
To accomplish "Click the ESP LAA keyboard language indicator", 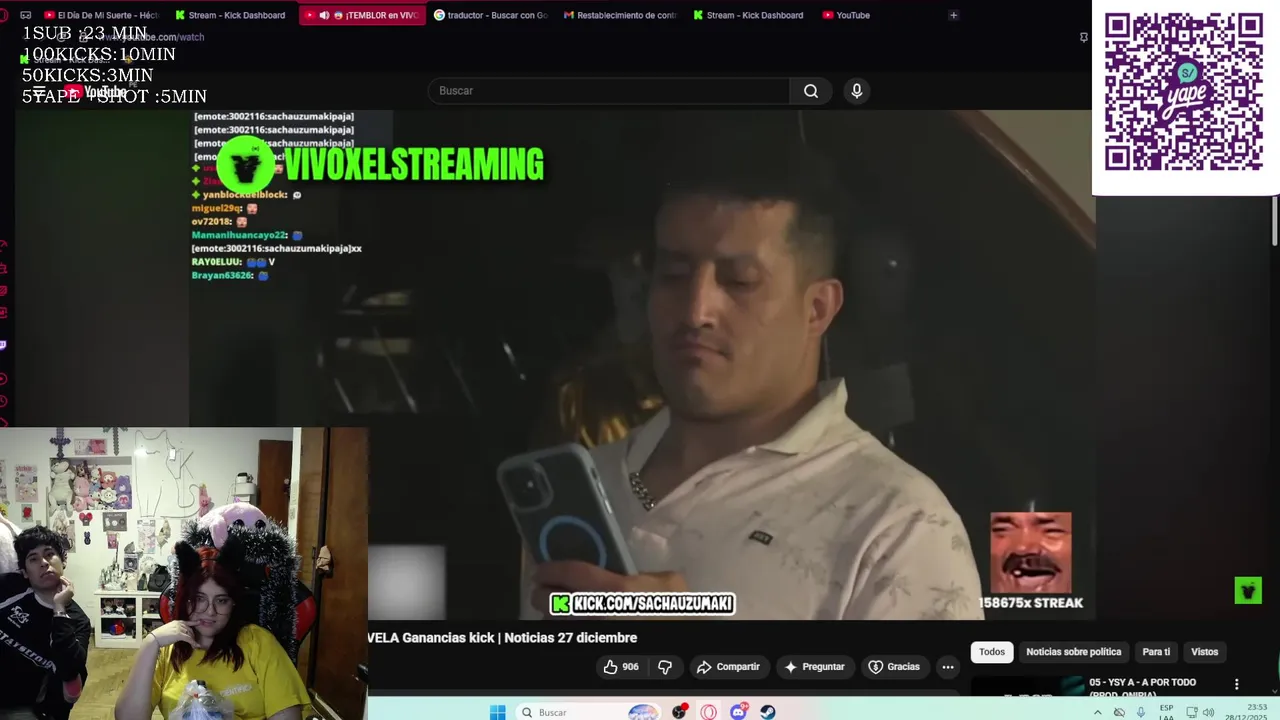I will tap(1166, 712).
